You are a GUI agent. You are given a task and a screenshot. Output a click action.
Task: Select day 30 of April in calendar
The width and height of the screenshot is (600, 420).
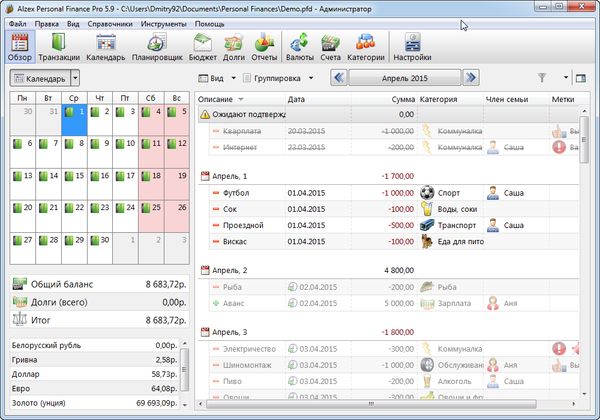(x=100, y=248)
